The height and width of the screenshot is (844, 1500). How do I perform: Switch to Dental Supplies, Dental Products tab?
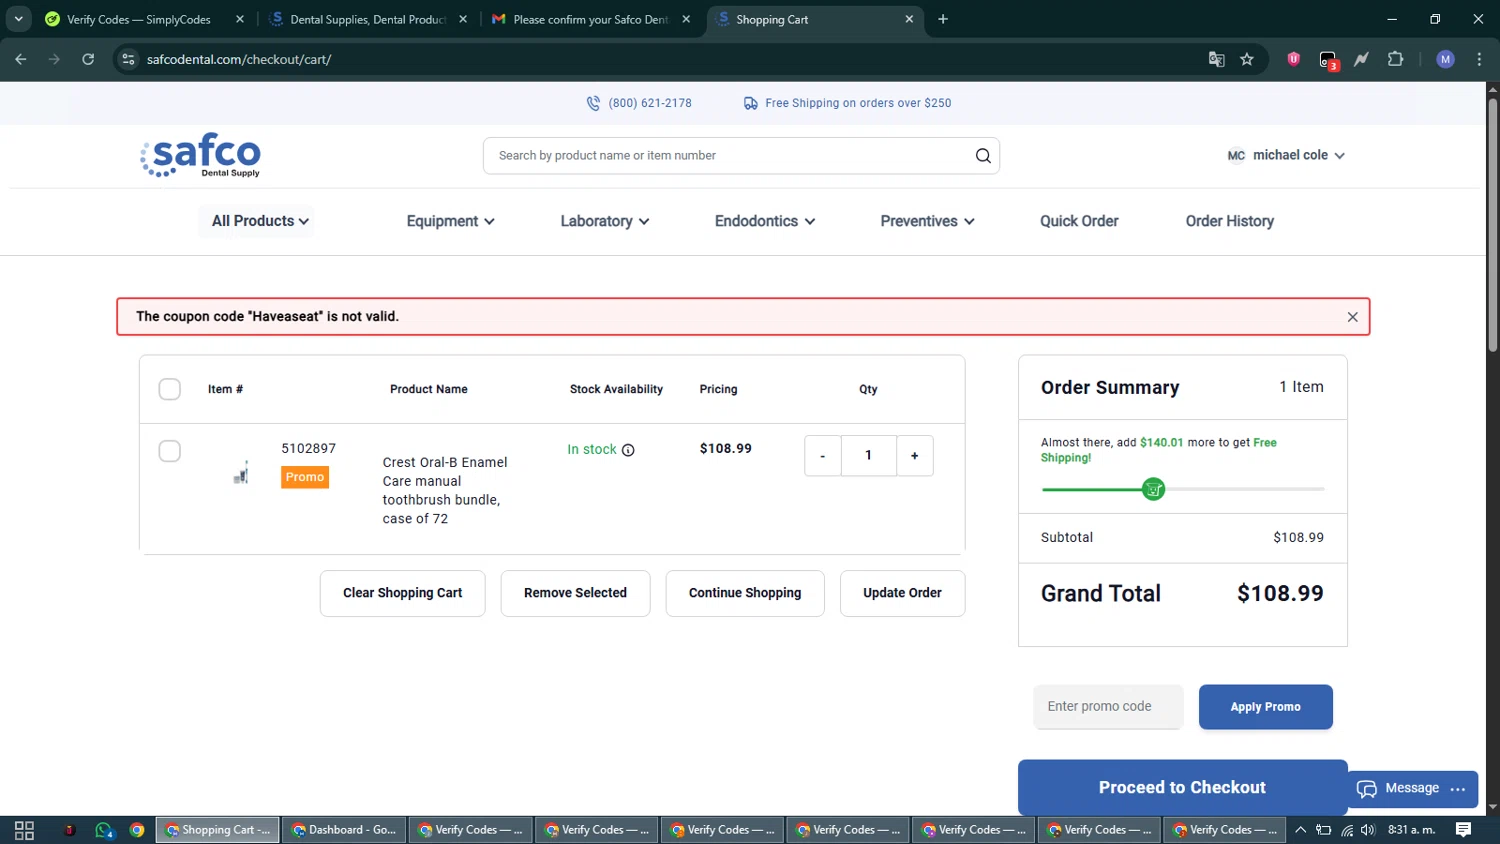[x=367, y=19]
